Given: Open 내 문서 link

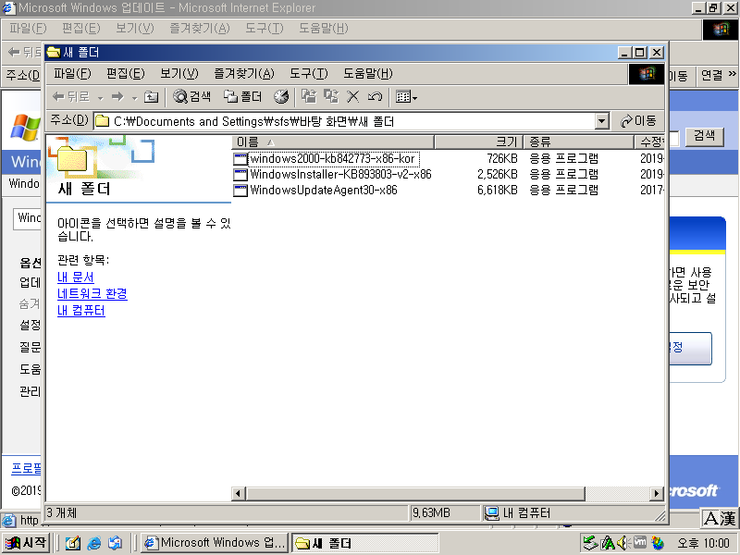Looking at the screenshot, I should click(x=76, y=277).
